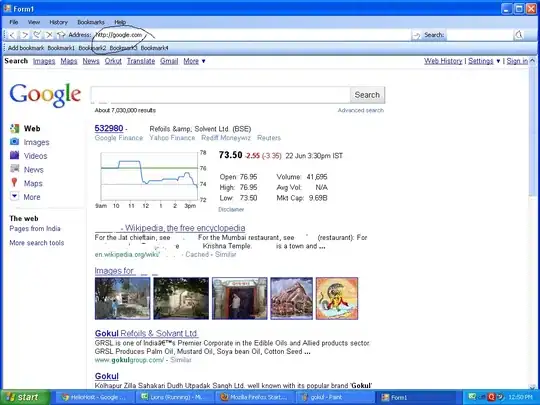
Task: Expand the sidebar More arrow icon
Action: 14,196
